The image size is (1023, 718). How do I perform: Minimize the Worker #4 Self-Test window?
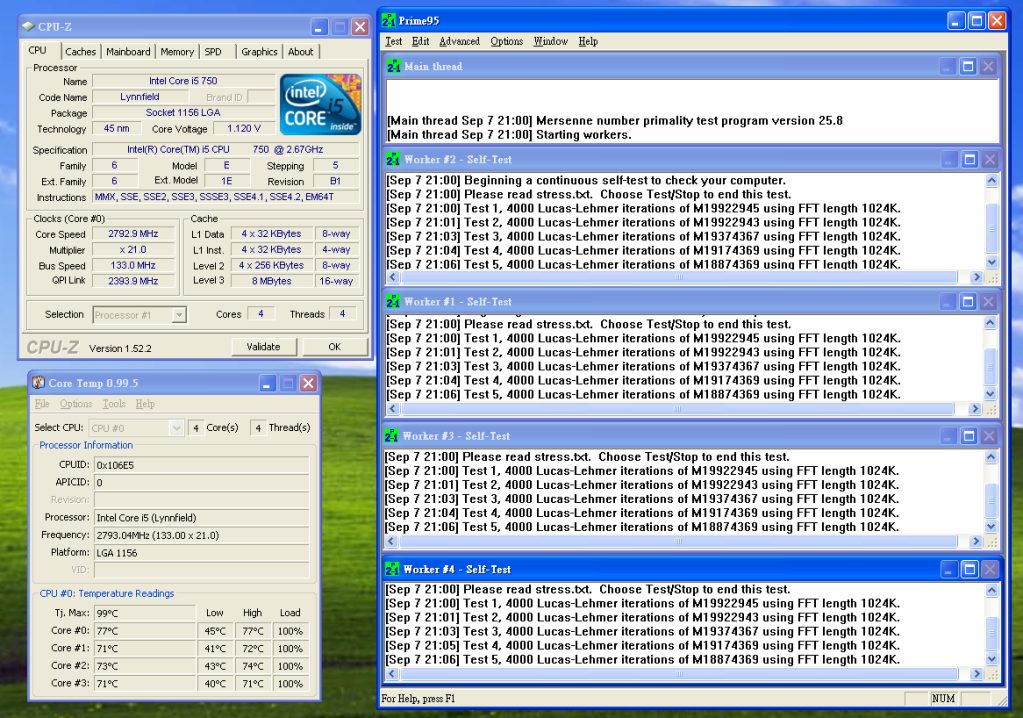[949, 569]
